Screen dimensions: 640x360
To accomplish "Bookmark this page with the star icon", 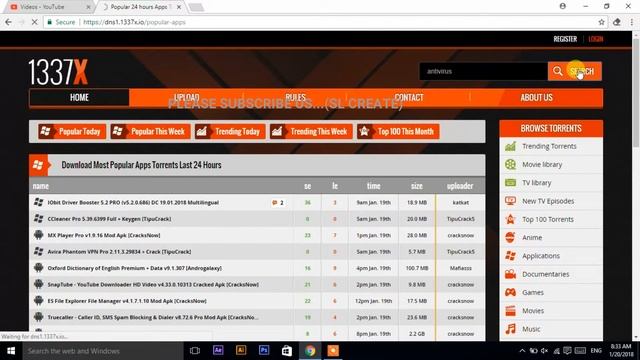I will [x=601, y=22].
